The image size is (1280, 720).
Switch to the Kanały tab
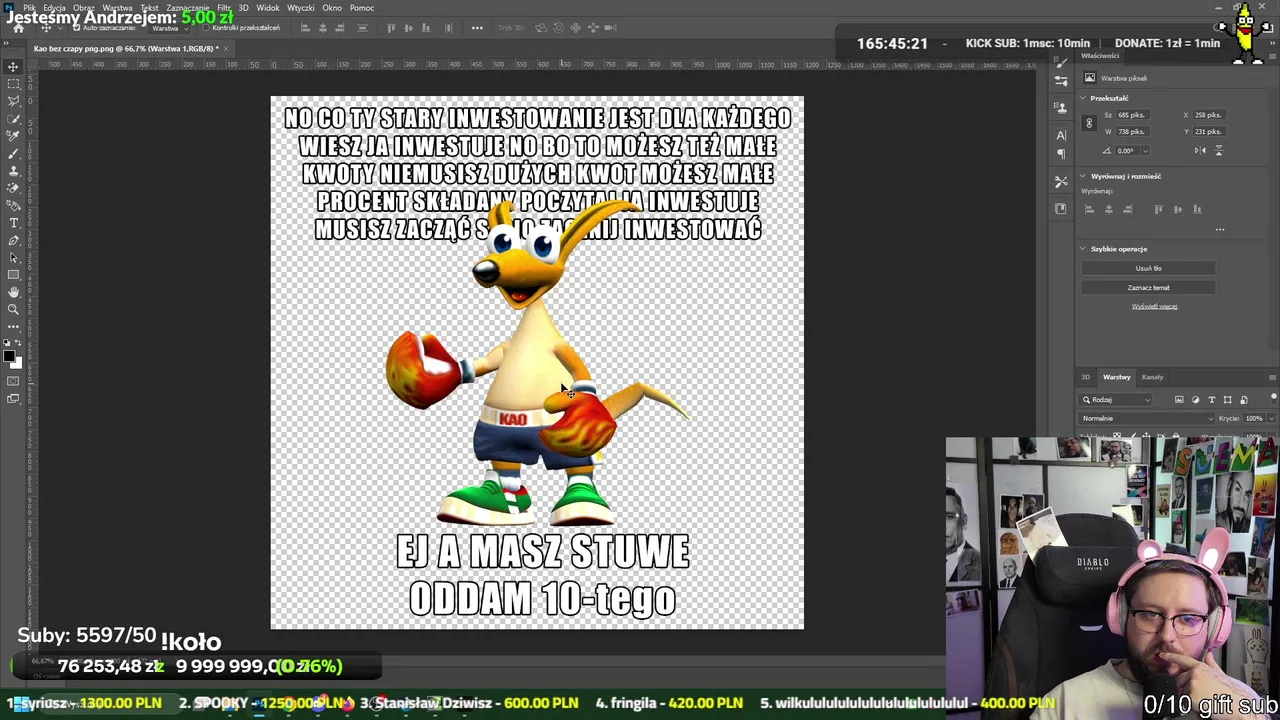[1152, 377]
